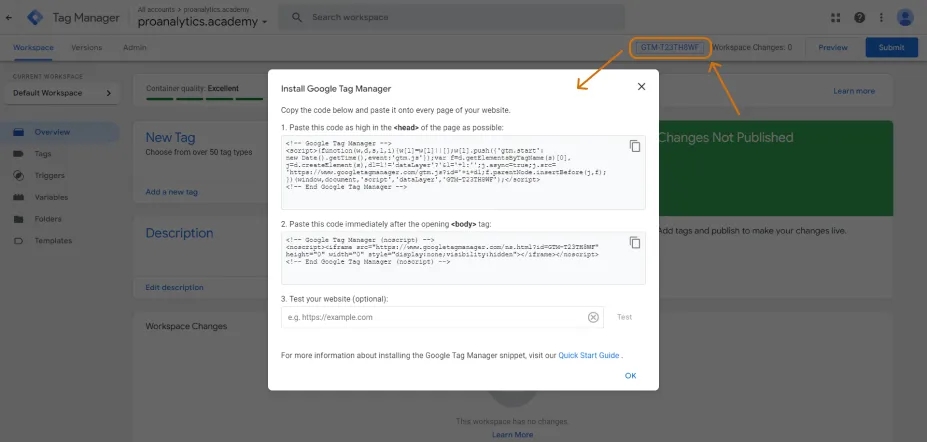Open the help question mark icon
The width and height of the screenshot is (927, 442).
click(x=860, y=17)
